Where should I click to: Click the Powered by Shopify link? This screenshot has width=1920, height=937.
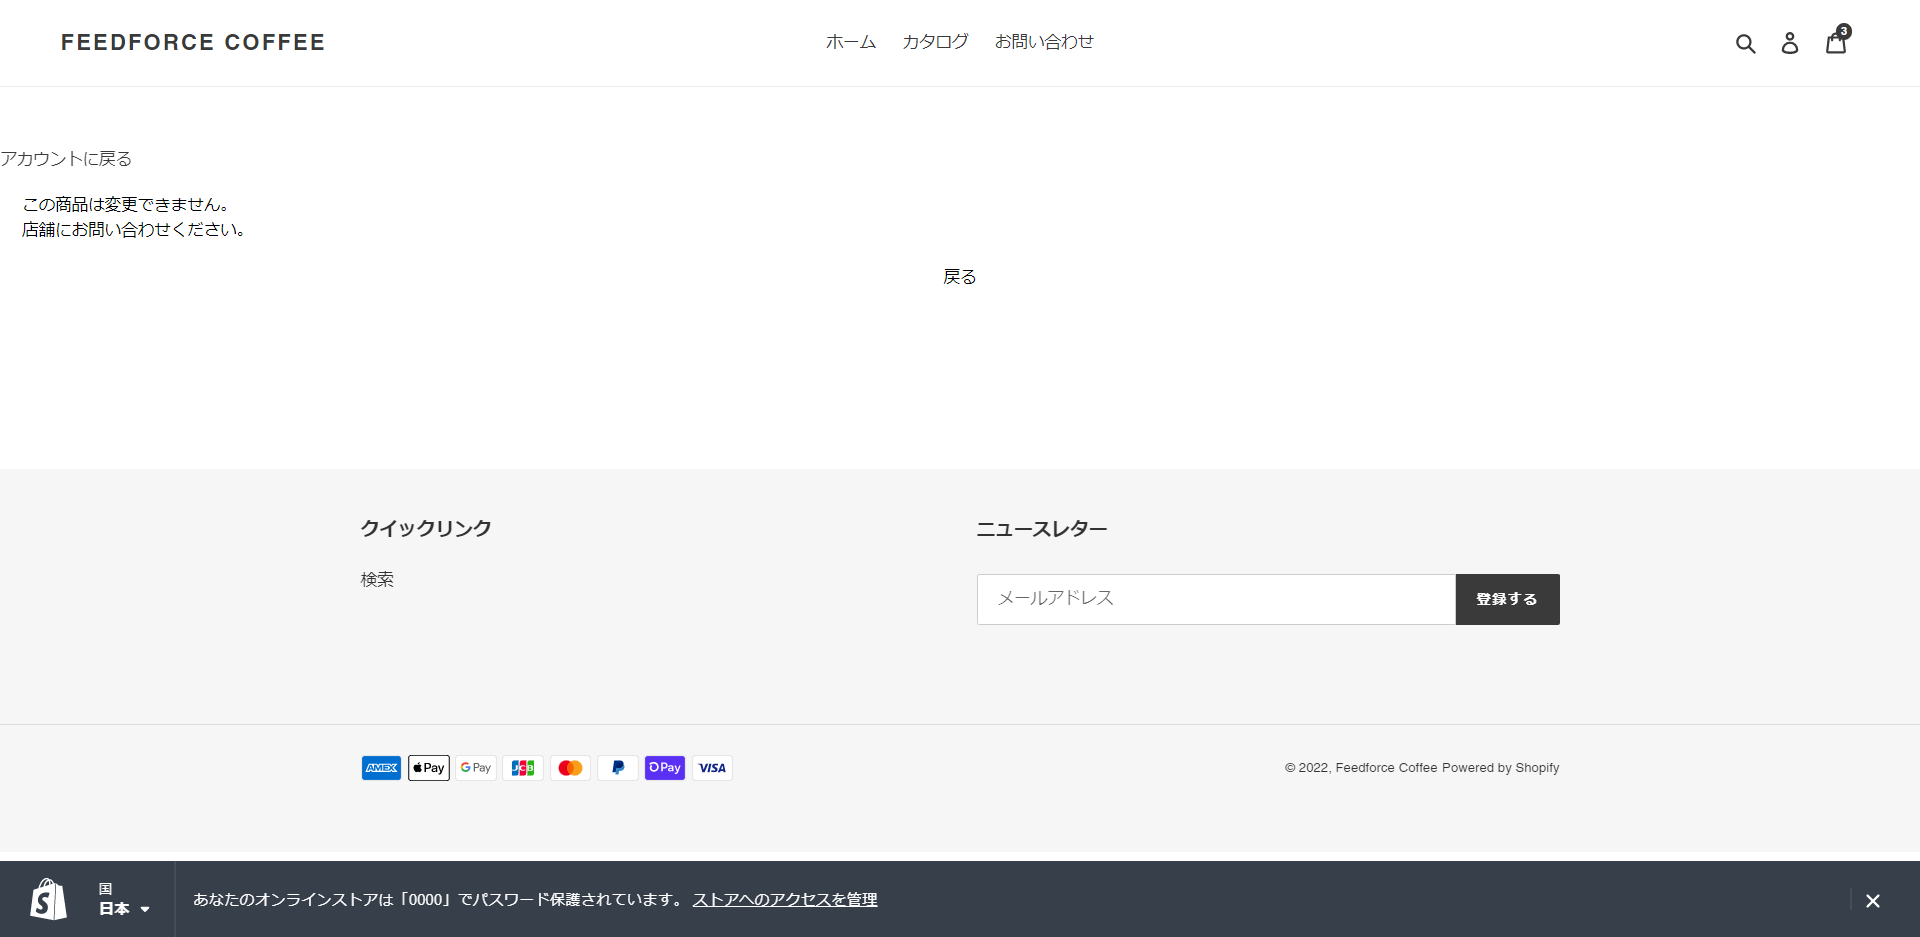point(1501,768)
